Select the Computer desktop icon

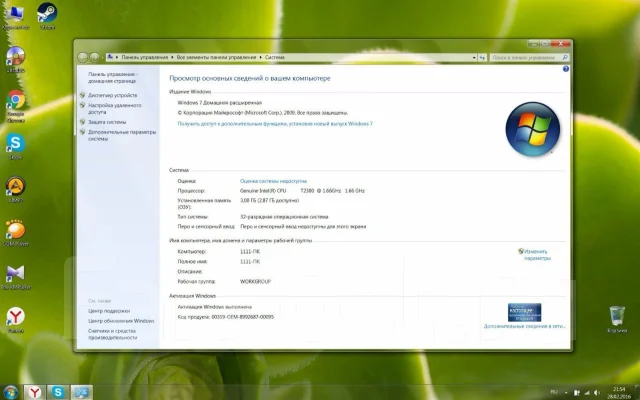click(x=16, y=17)
